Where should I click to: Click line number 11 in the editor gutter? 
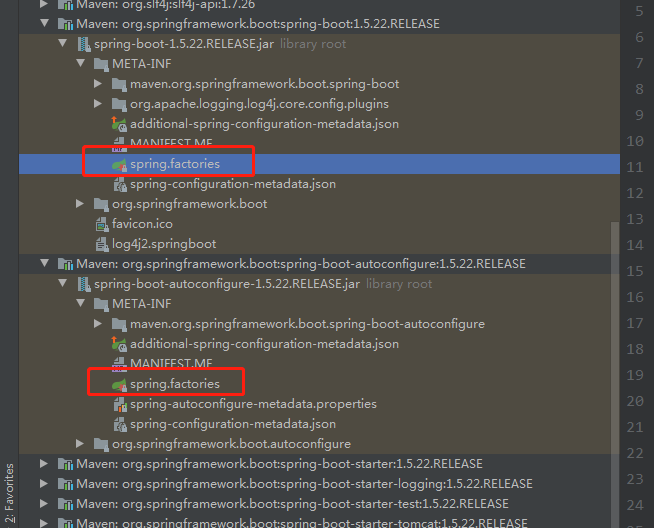[x=635, y=167]
